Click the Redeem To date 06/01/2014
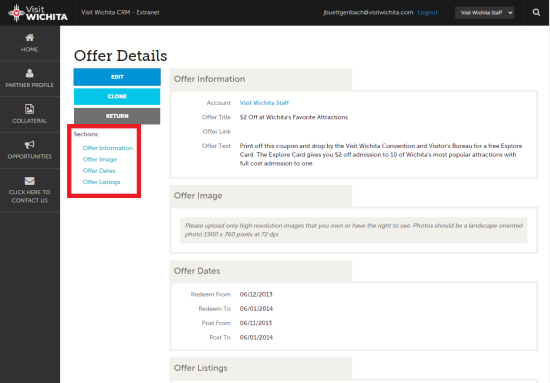Screen dimensions: 550x383 256,309
